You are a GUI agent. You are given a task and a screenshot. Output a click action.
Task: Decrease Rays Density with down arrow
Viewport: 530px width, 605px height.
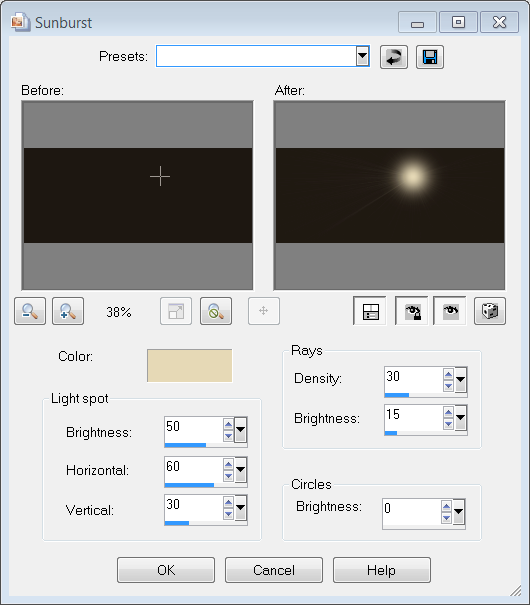tap(448, 386)
